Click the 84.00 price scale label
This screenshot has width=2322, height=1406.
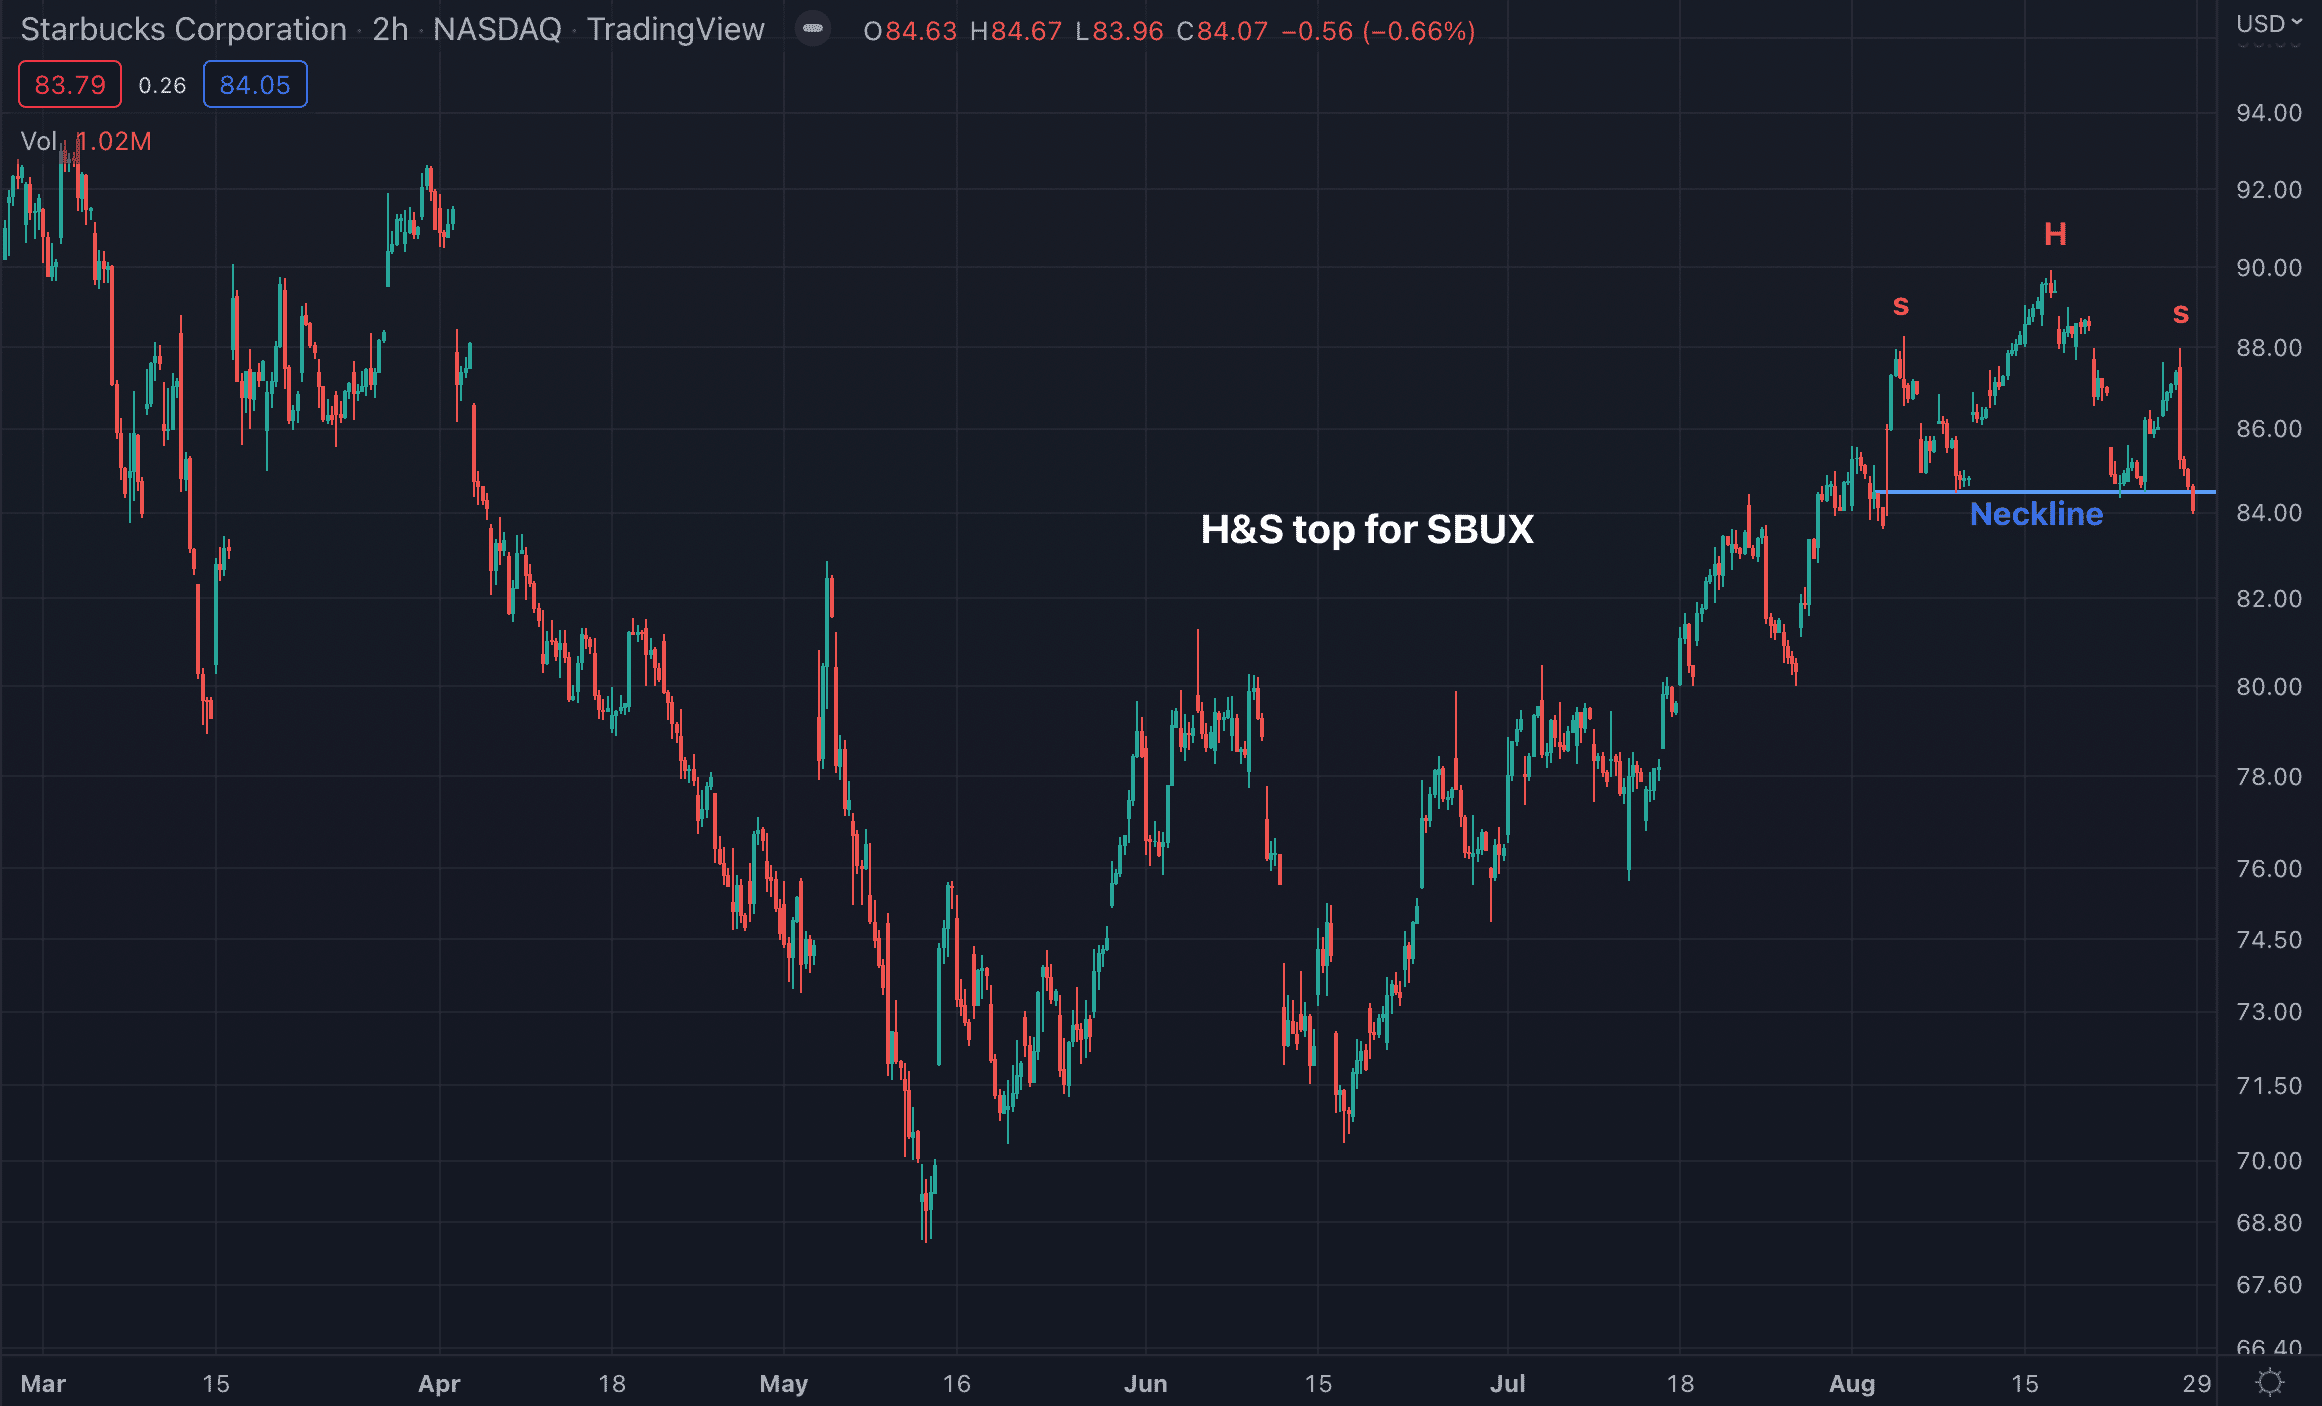click(2268, 513)
